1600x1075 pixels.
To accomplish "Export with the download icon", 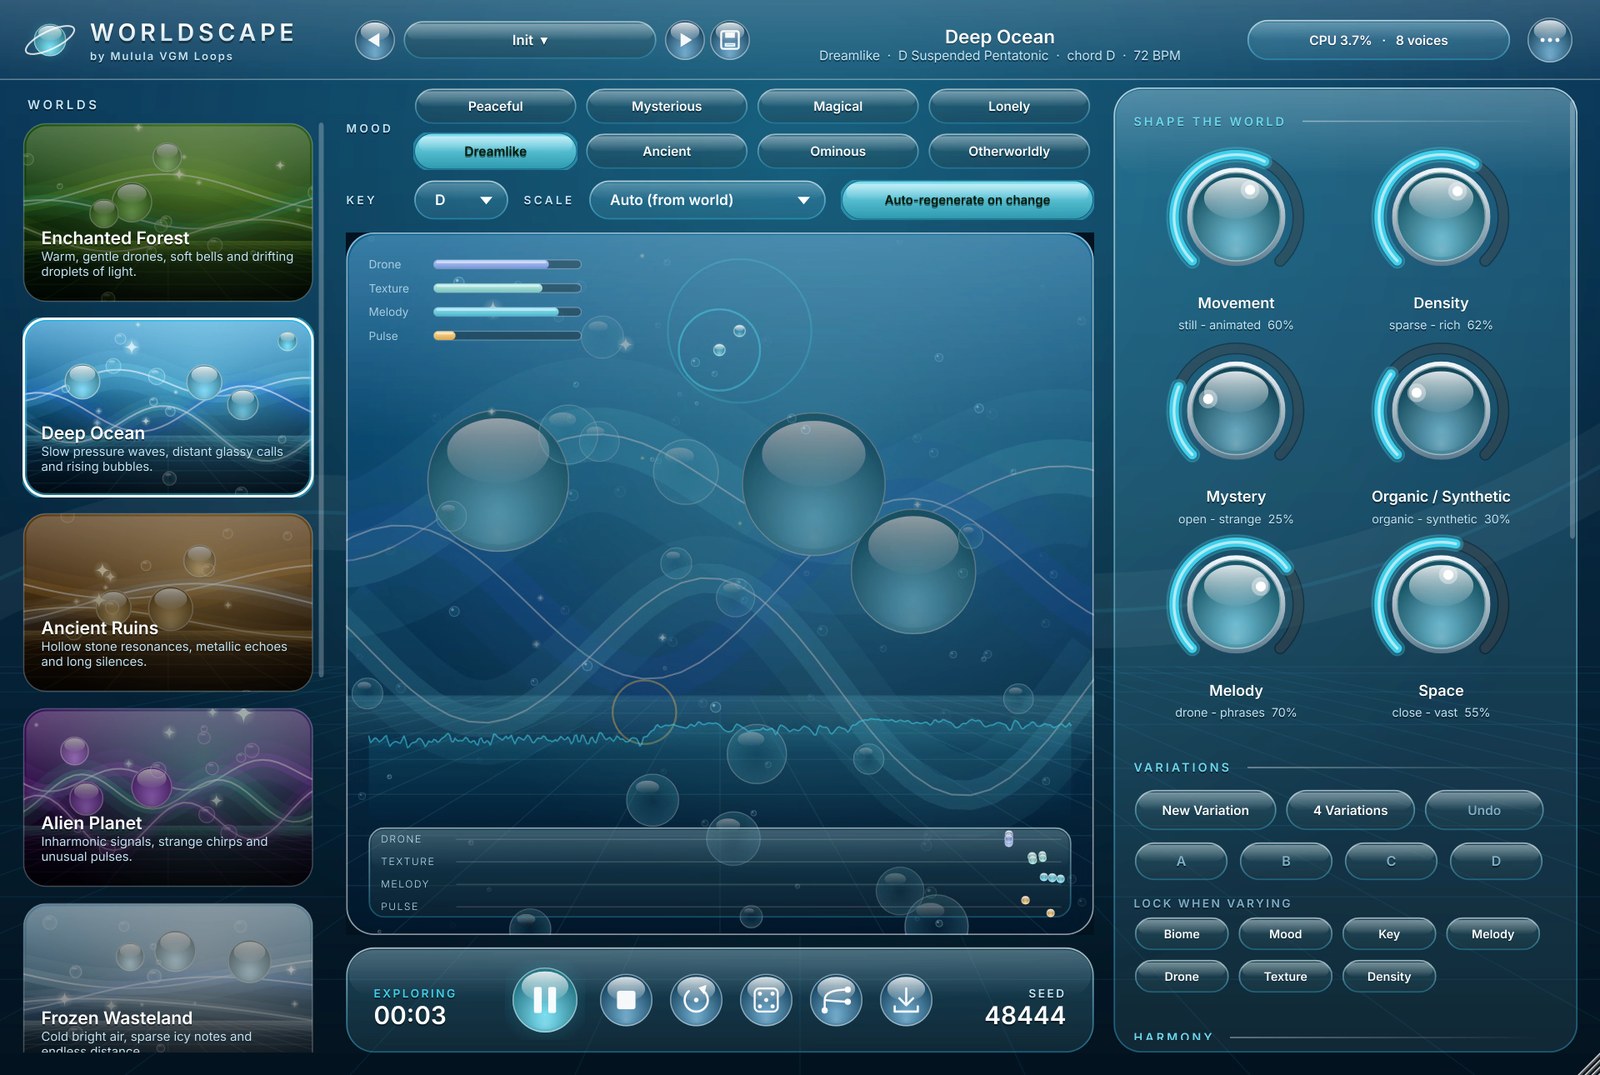I will [906, 999].
